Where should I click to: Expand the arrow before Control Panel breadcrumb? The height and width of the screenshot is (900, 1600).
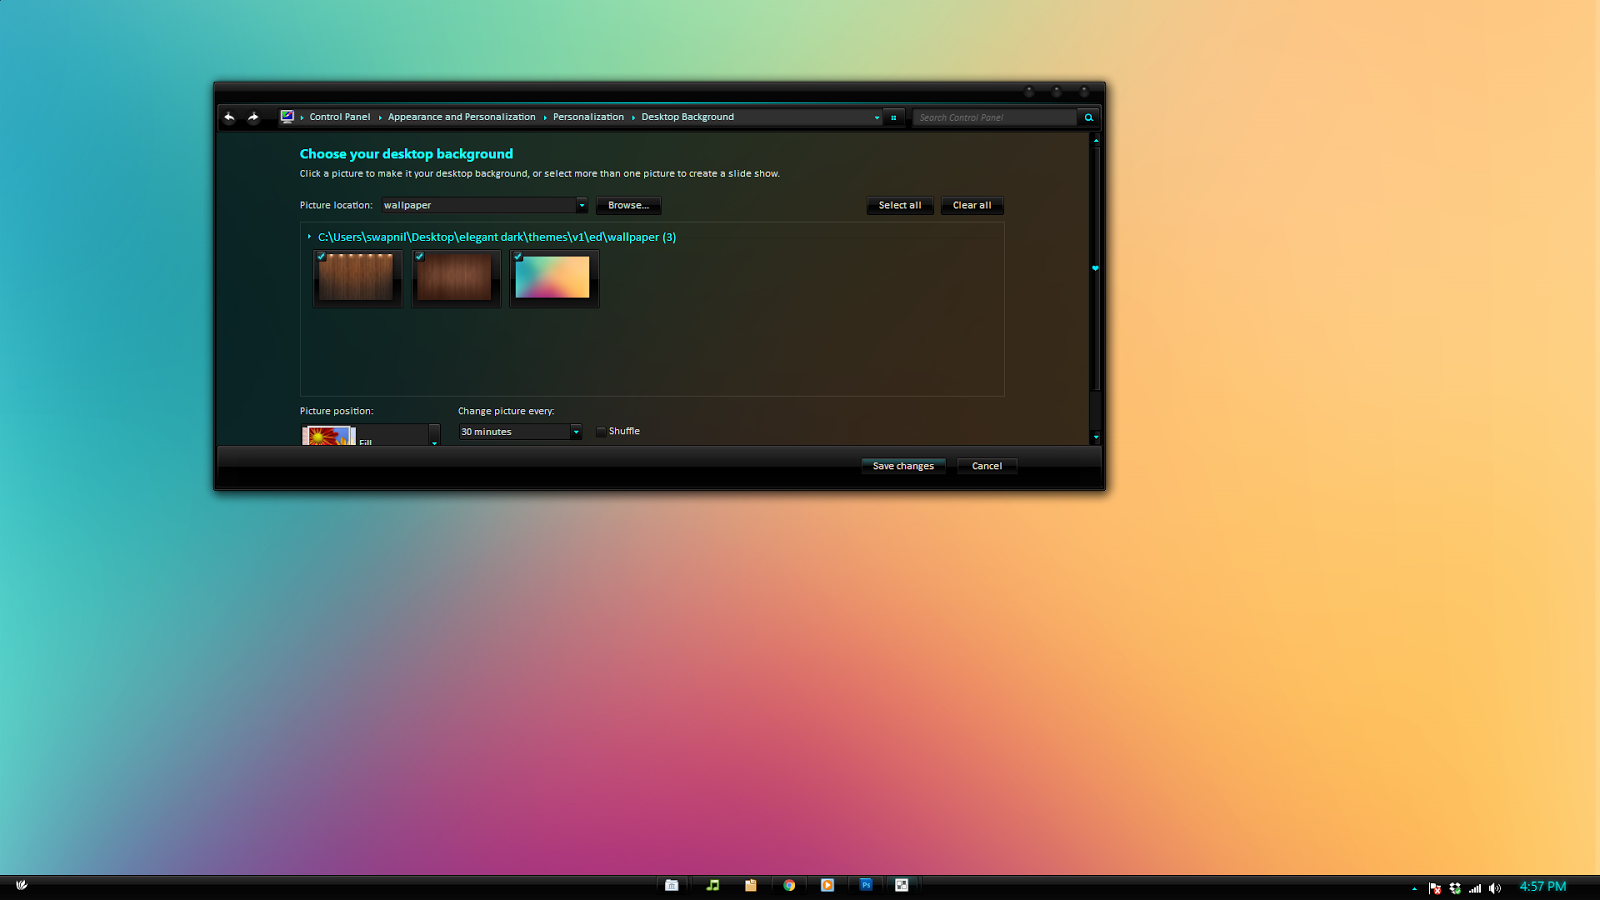click(302, 118)
